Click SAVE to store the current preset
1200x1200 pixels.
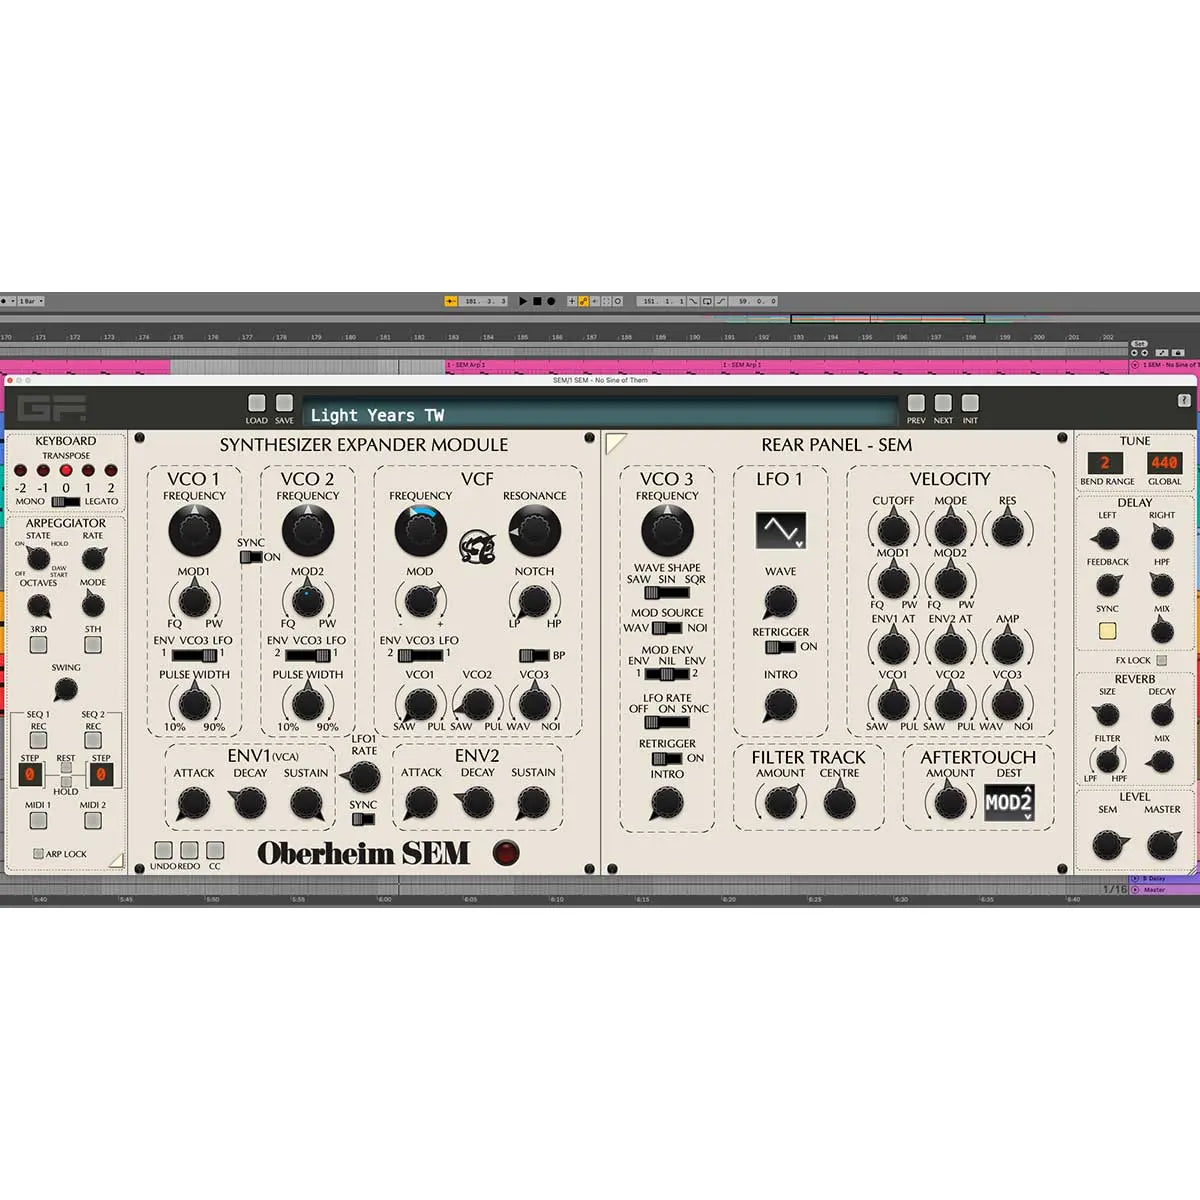[283, 404]
